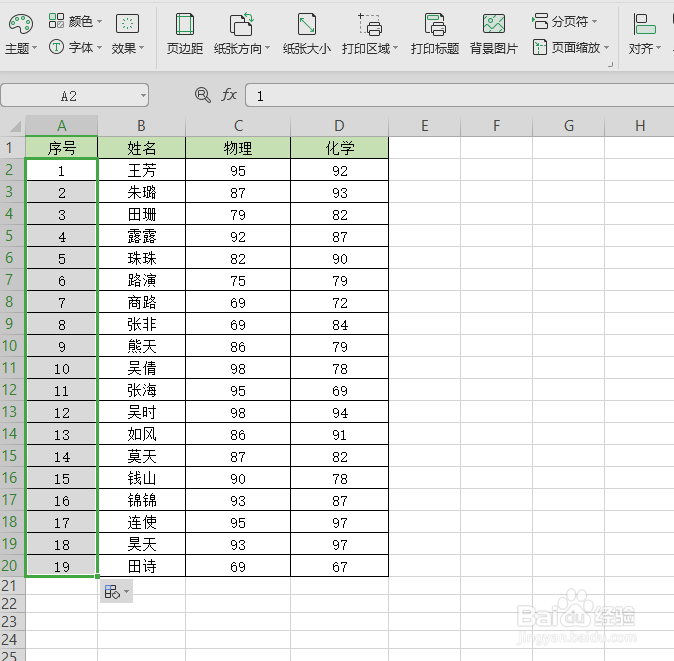
Task: Select column E header
Action: (x=425, y=126)
